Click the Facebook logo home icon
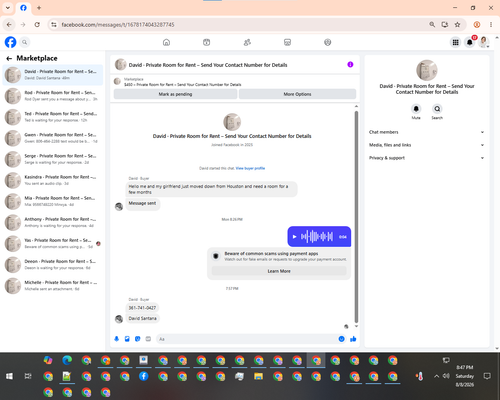The height and width of the screenshot is (400, 500). tap(10, 42)
